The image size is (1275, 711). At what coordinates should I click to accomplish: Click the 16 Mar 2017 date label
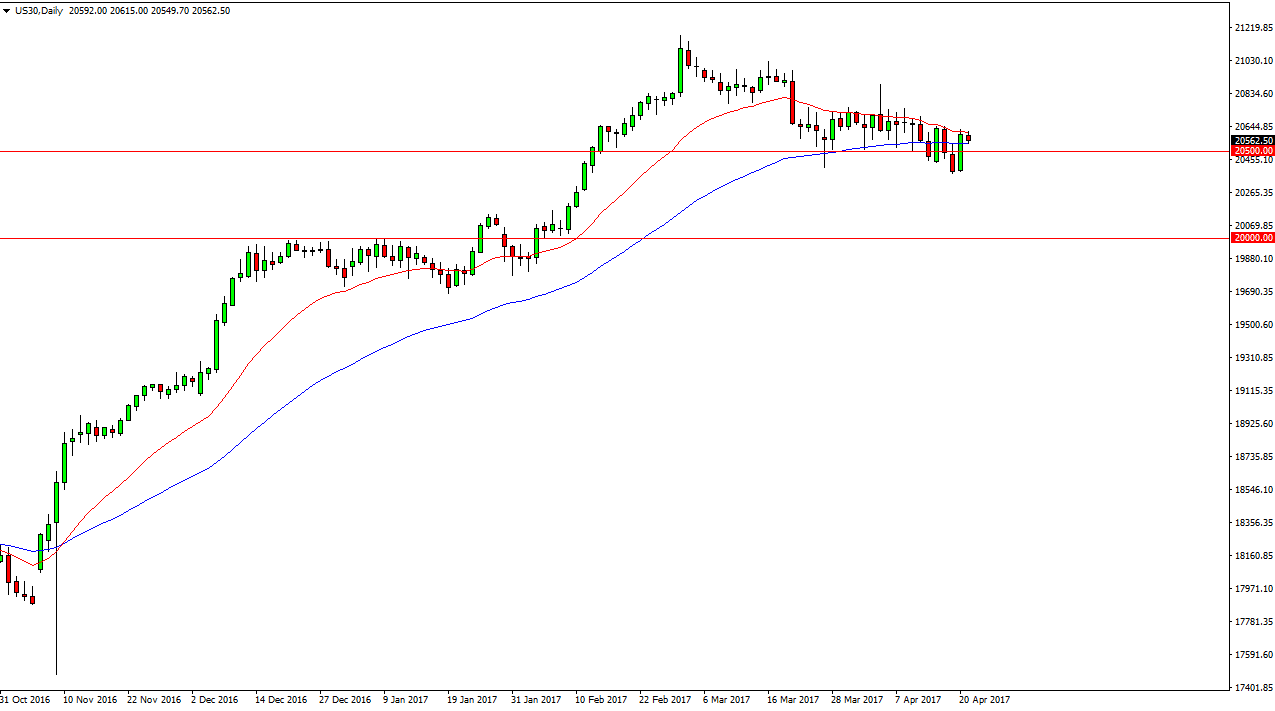click(x=792, y=700)
